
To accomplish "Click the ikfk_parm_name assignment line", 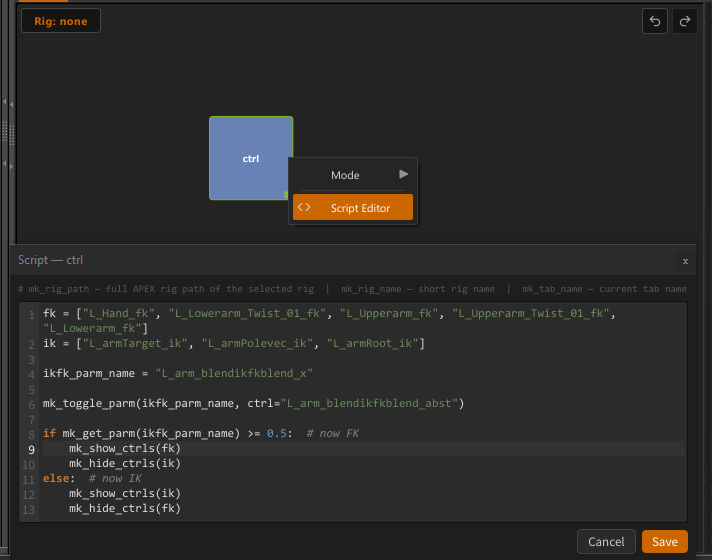I will pos(178,373).
